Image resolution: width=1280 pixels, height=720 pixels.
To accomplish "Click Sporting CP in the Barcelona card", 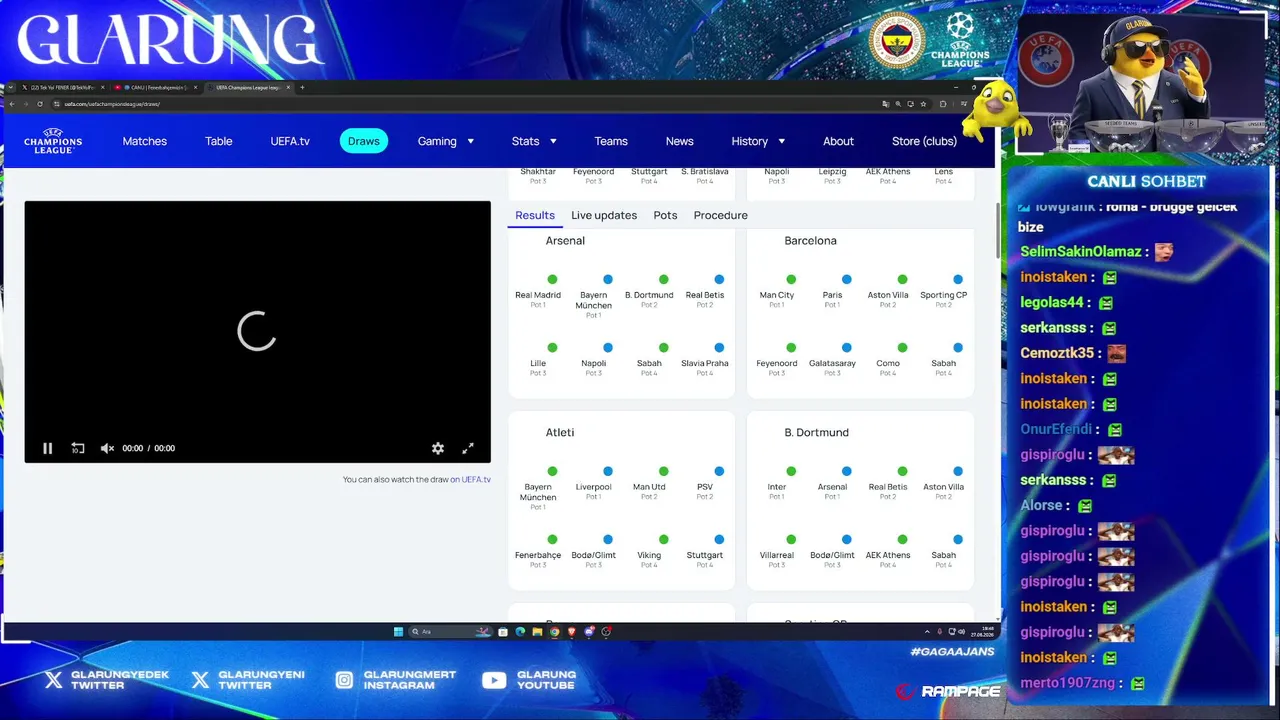I will pos(944,295).
